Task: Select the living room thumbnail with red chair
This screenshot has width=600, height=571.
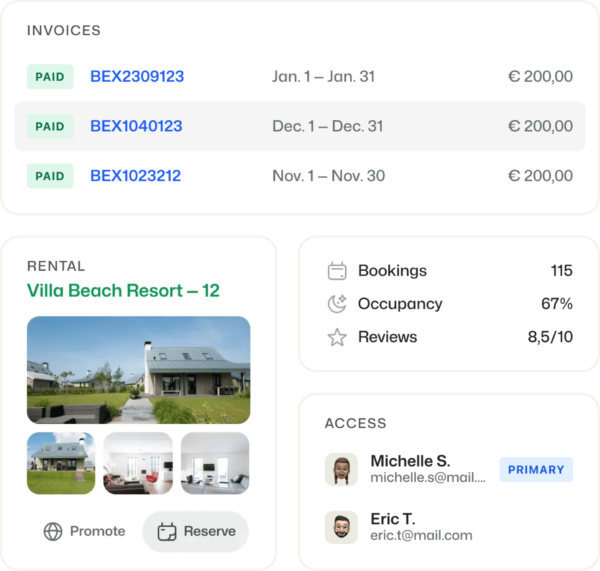Action: coord(138,463)
